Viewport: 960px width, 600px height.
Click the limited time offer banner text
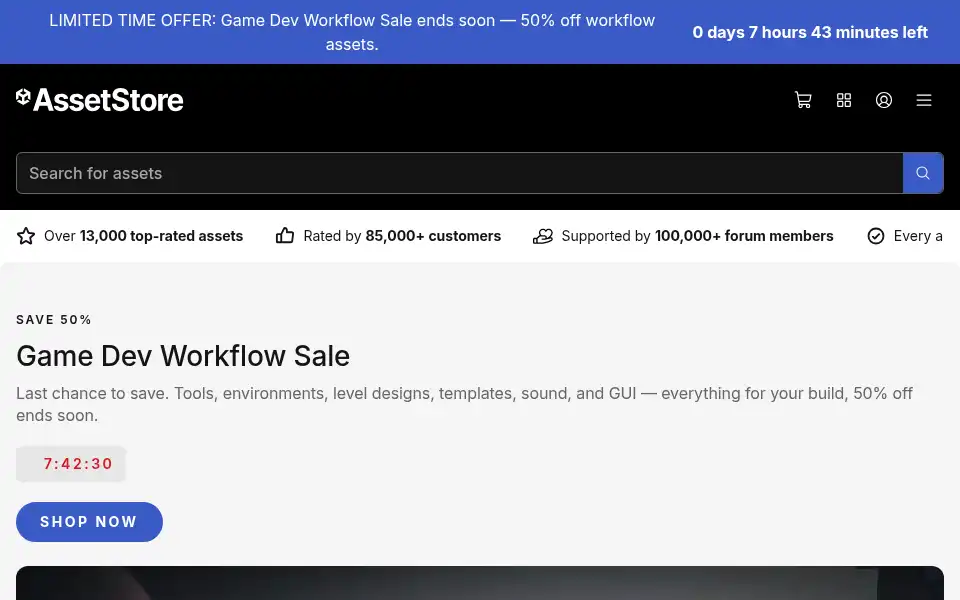pos(352,32)
